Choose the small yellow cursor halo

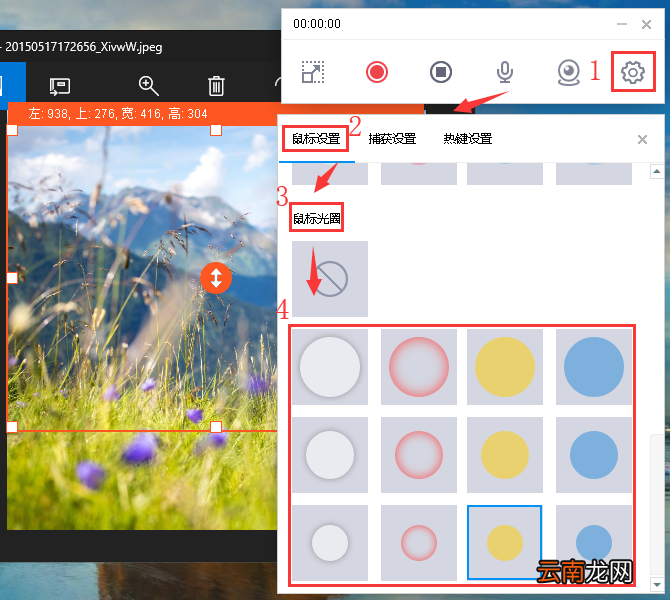click(x=505, y=543)
